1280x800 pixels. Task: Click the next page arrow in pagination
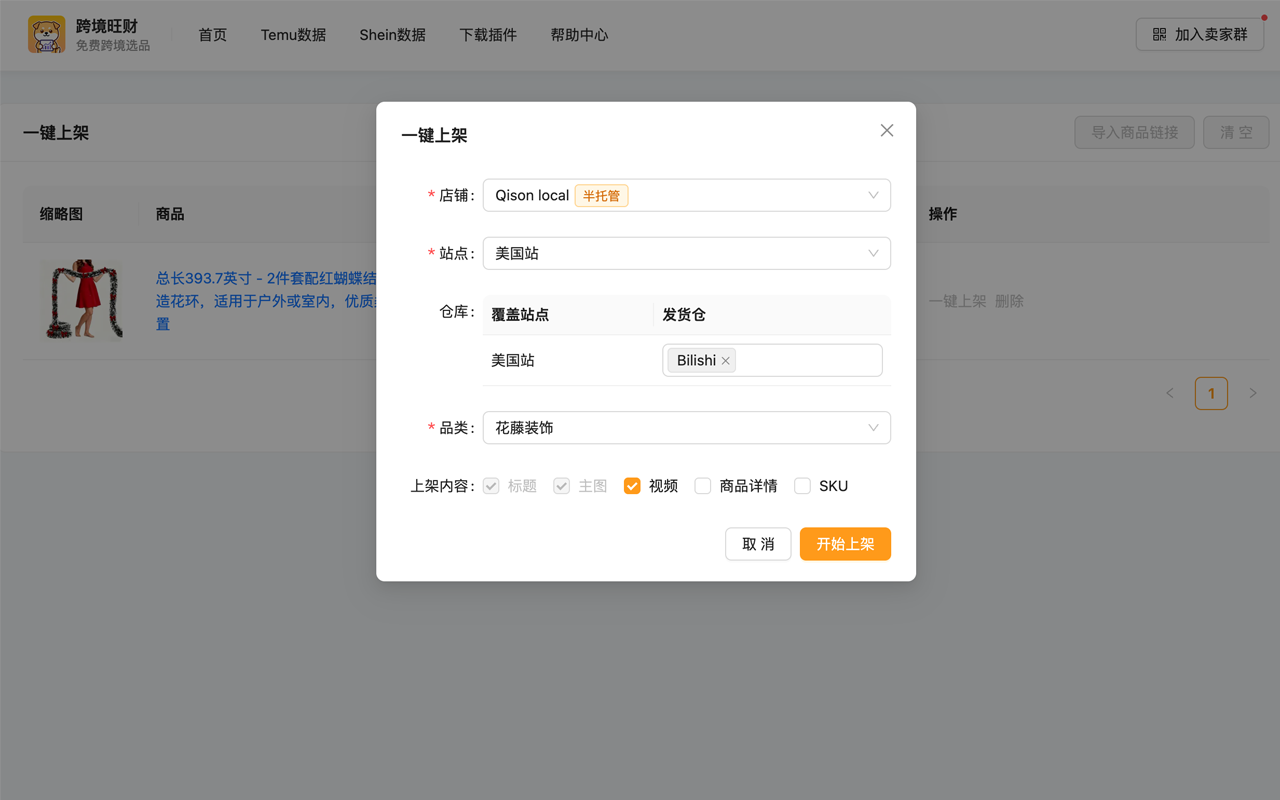coord(1253,393)
